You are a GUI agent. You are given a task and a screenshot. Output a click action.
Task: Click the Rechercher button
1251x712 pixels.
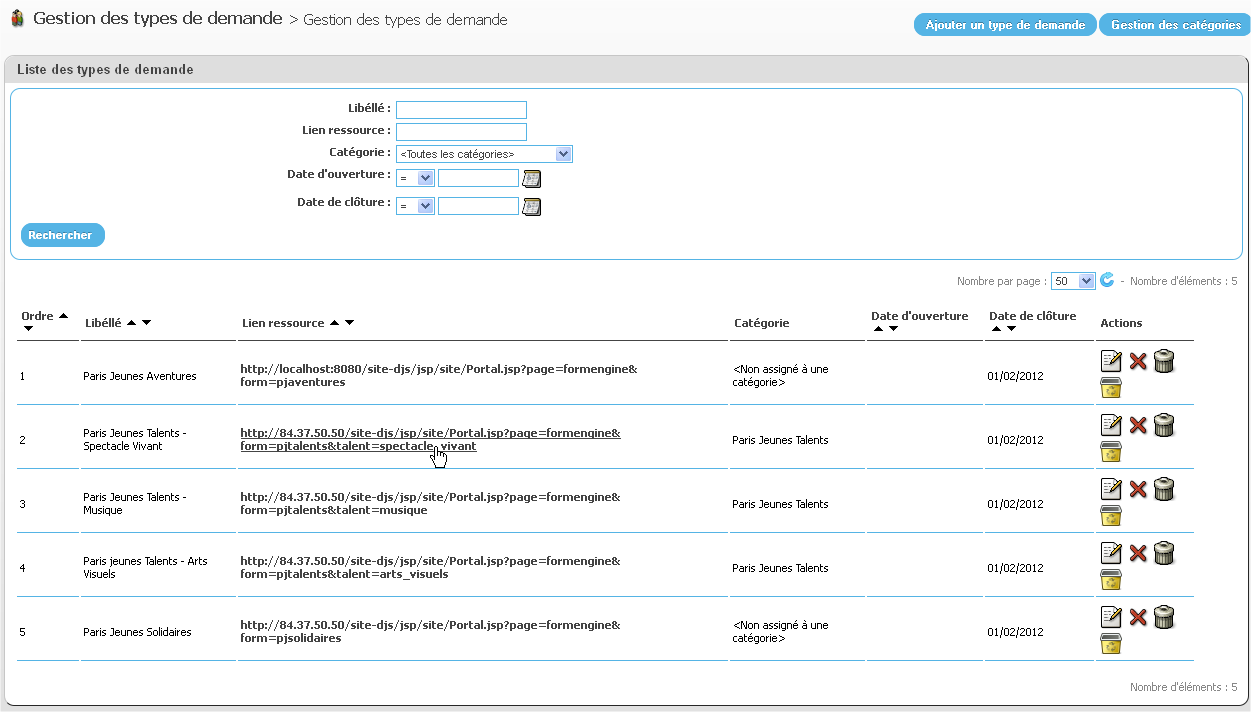point(62,235)
